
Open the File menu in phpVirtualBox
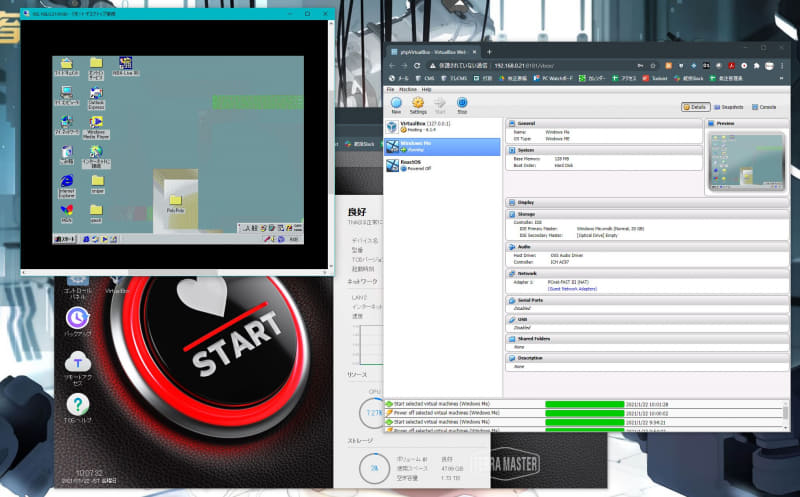click(x=390, y=89)
